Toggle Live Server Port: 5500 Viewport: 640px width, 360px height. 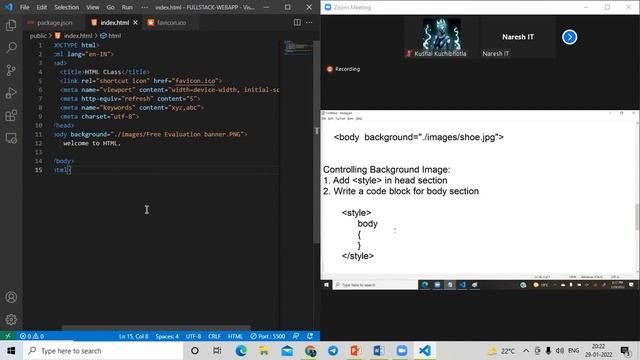coord(268,336)
